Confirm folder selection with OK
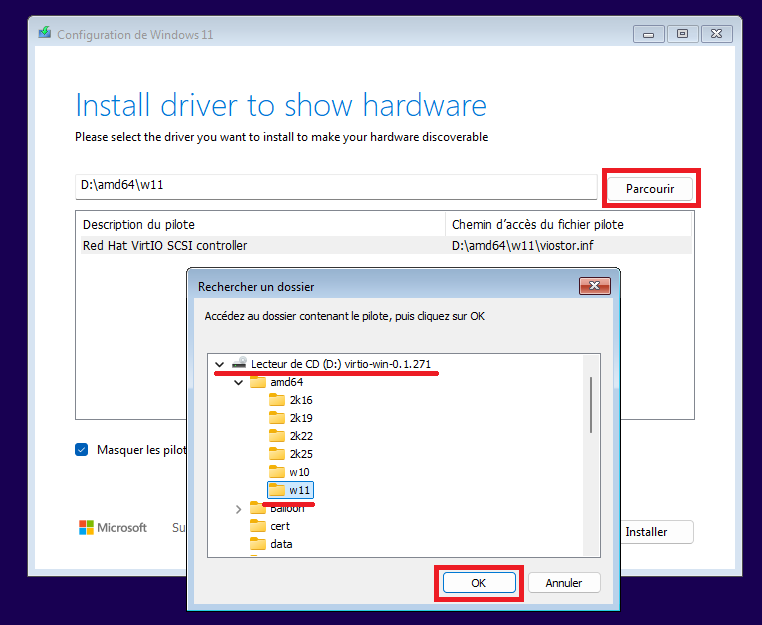 (x=479, y=583)
